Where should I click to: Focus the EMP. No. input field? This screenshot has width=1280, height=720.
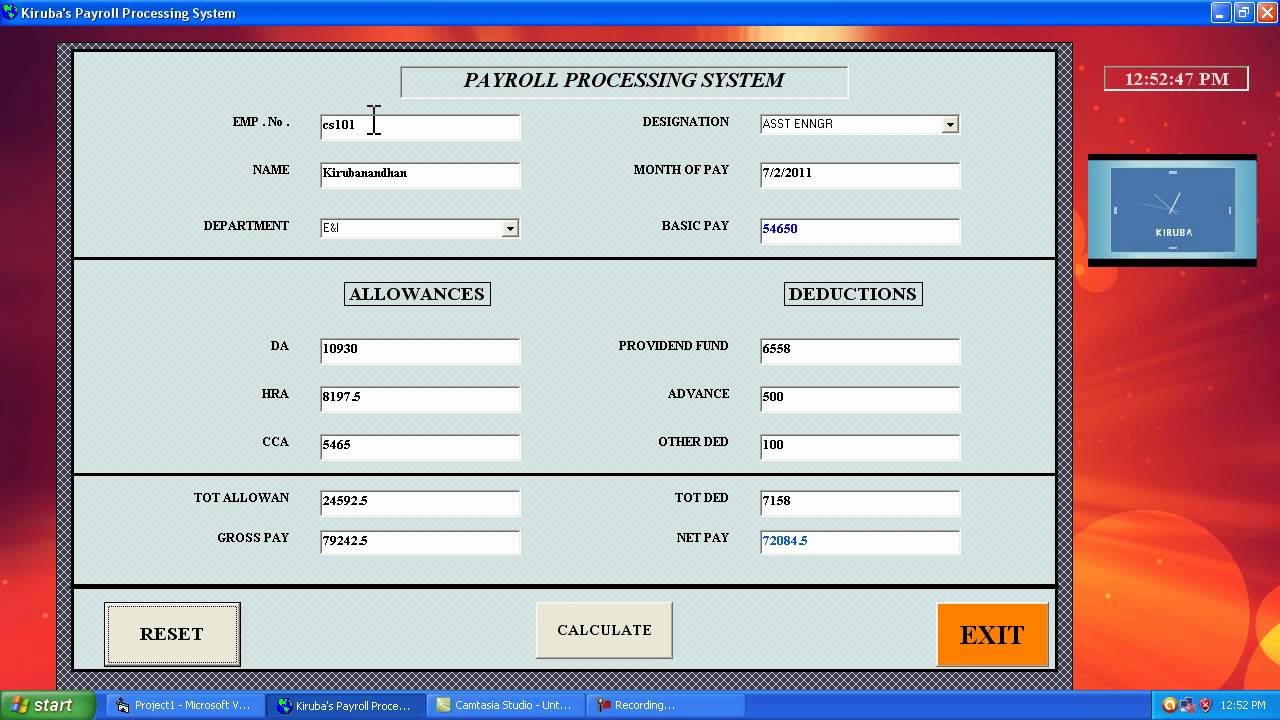(420, 126)
